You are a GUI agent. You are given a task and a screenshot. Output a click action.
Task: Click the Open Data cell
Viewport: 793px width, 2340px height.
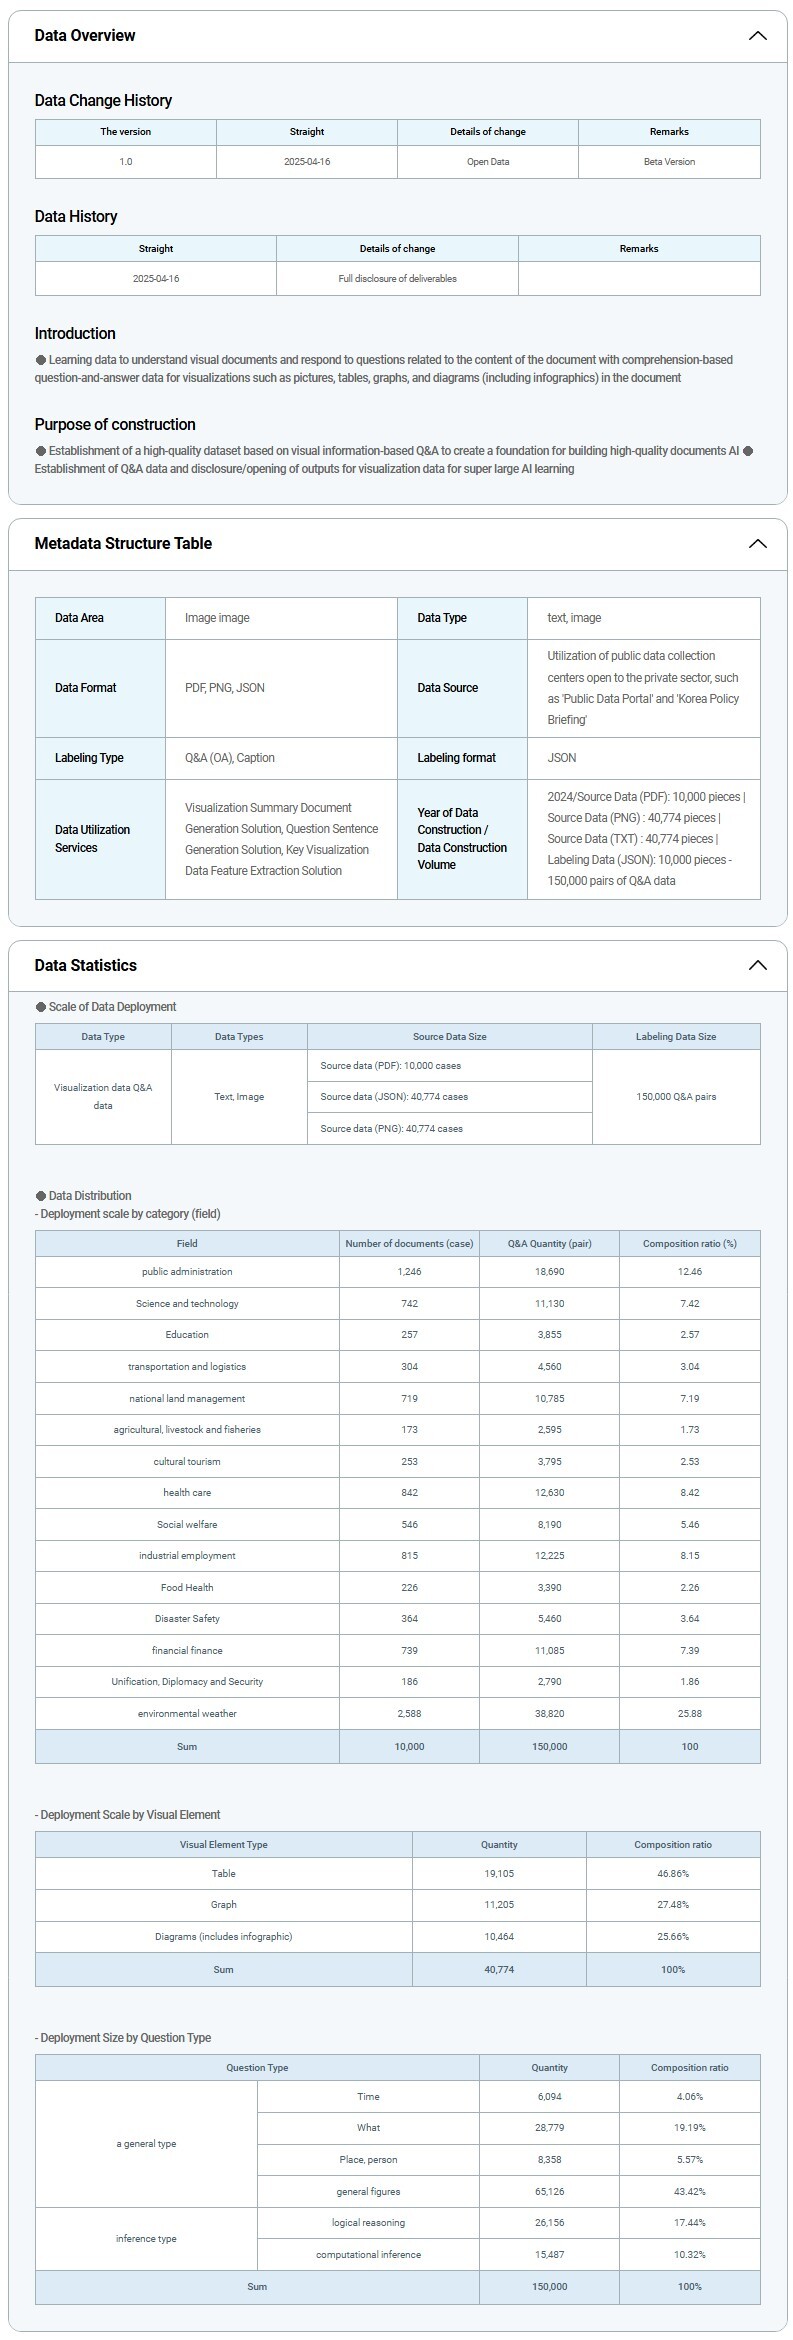tap(488, 162)
